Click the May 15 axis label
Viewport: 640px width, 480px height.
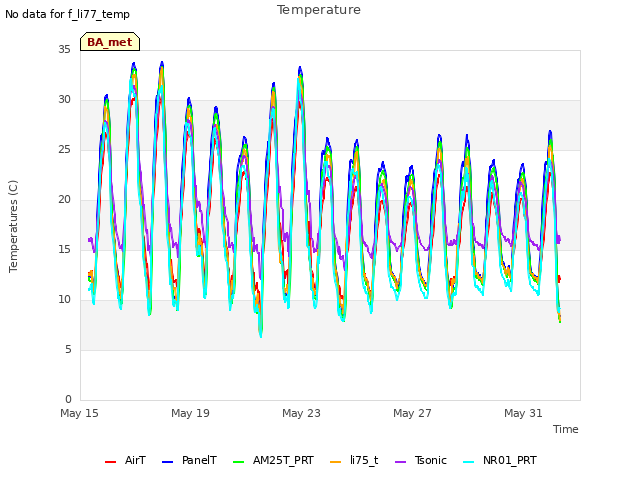point(79,413)
